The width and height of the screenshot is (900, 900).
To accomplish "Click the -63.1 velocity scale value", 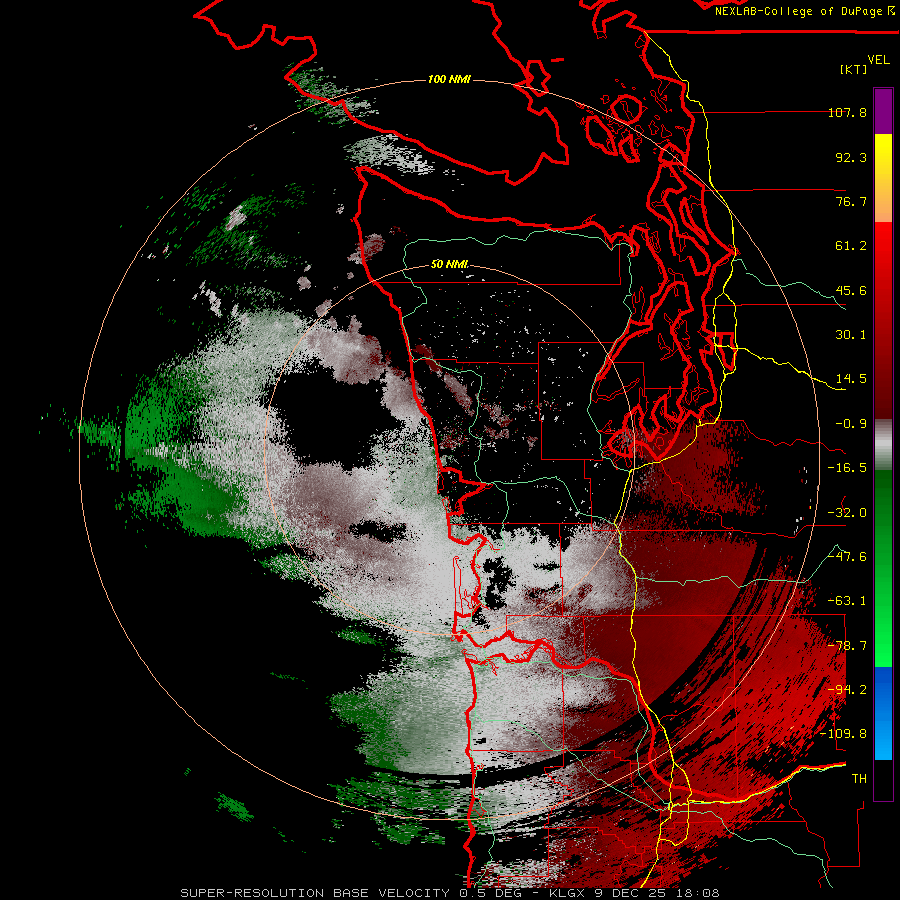I will [847, 601].
